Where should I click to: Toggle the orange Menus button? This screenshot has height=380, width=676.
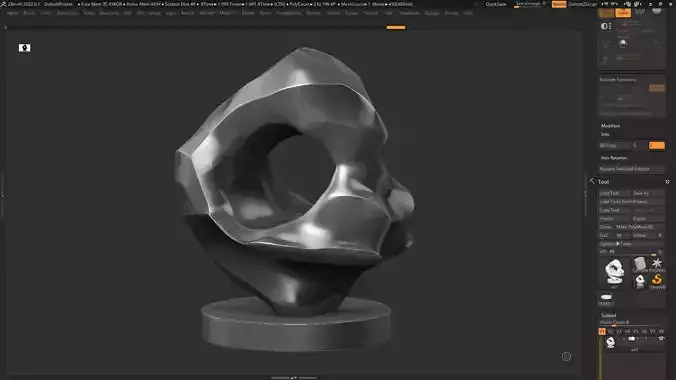(x=559, y=4)
